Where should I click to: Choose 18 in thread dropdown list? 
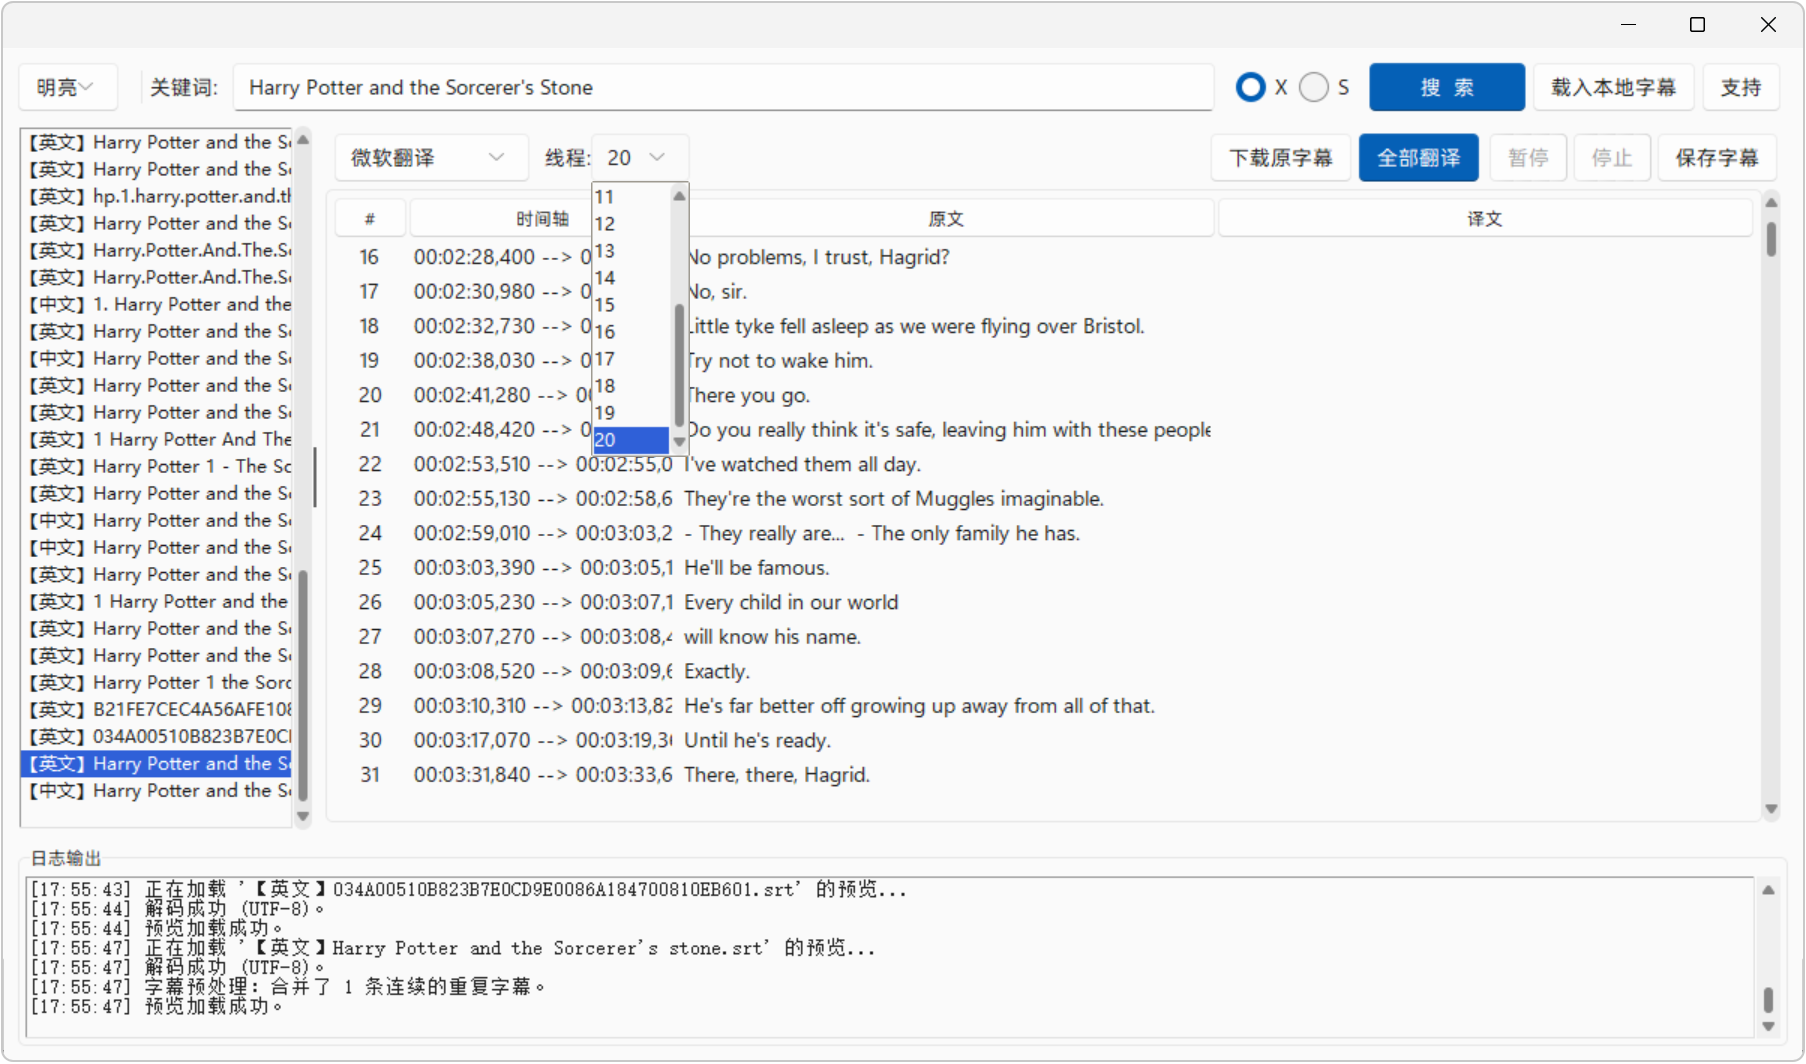[631, 386]
